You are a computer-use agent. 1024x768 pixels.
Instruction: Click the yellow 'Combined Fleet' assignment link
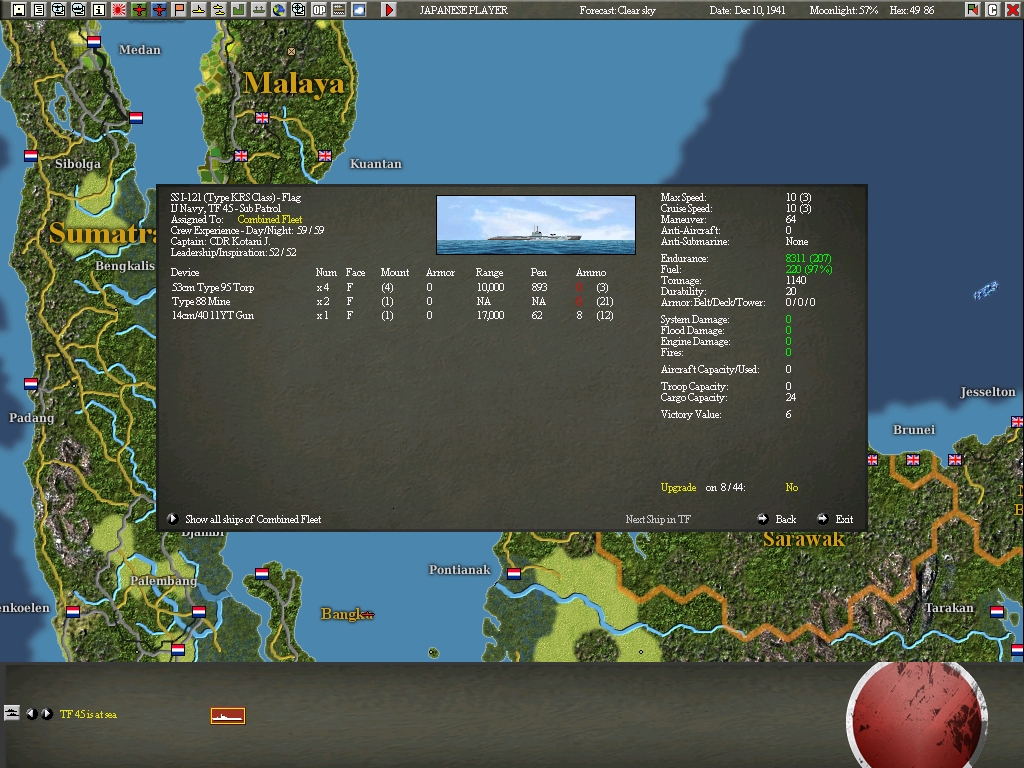pyautogui.click(x=270, y=219)
